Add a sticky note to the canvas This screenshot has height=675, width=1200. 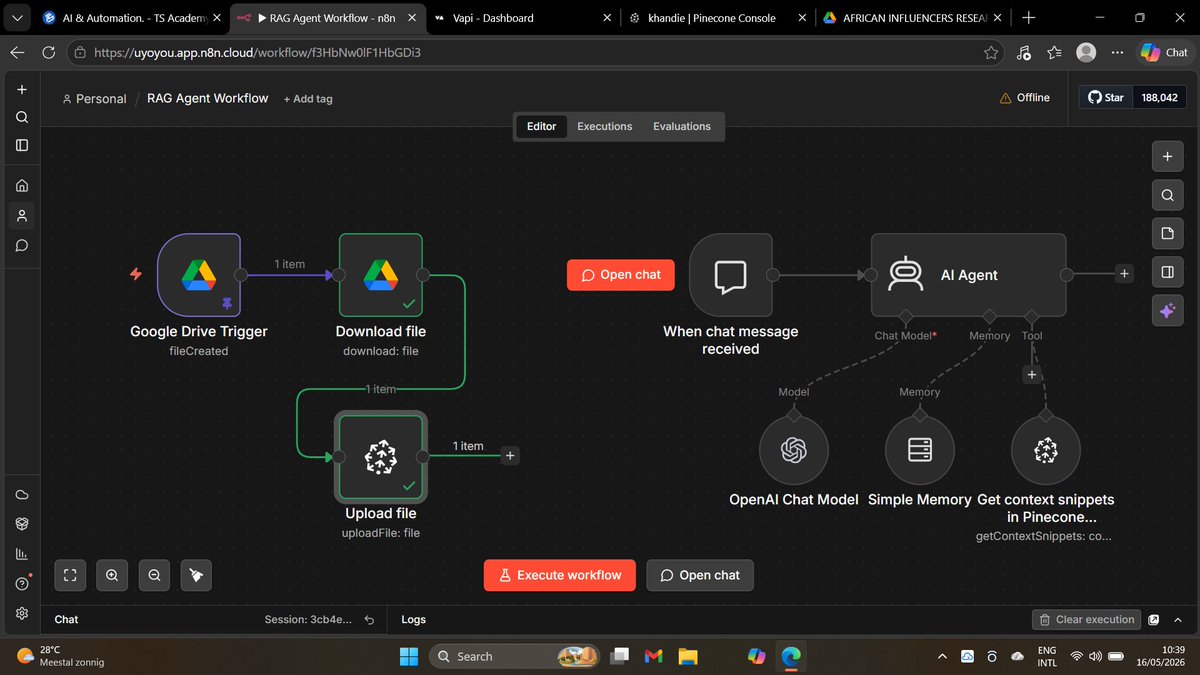1167,233
